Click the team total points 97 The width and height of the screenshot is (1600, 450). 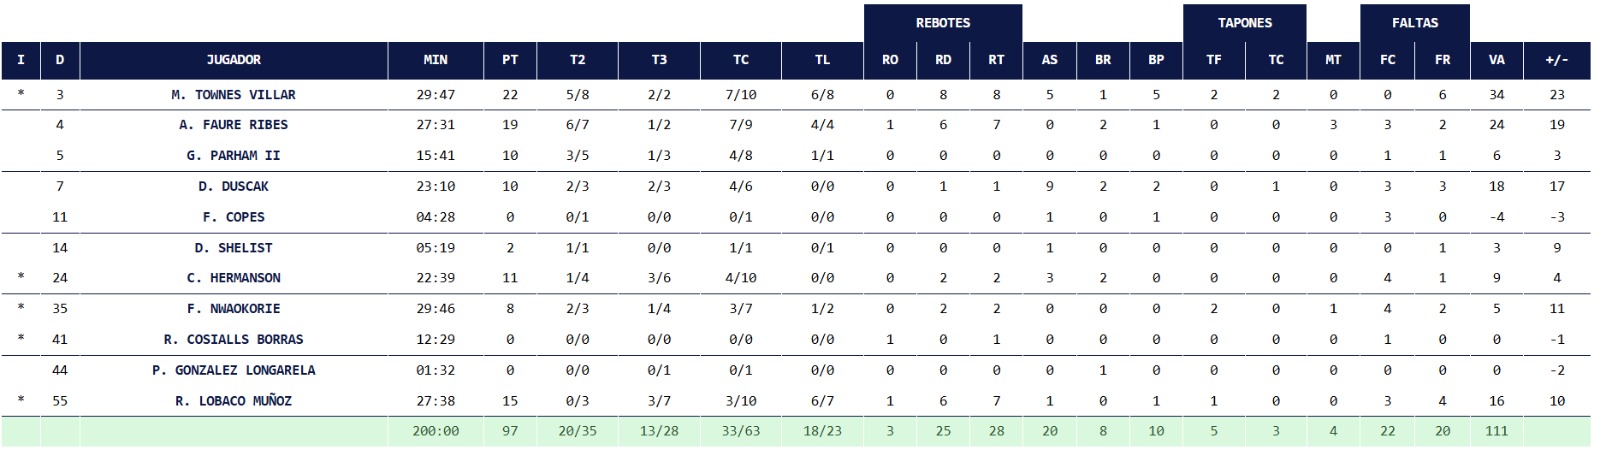click(510, 431)
